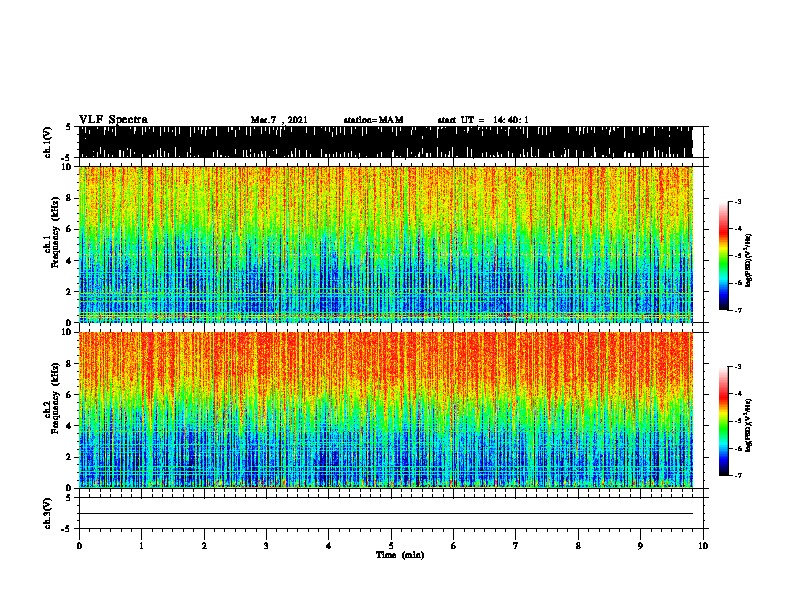The height and width of the screenshot is (612, 792).
Task: Click the flat ch.3 voltage trace line
Action: [x=385, y=514]
